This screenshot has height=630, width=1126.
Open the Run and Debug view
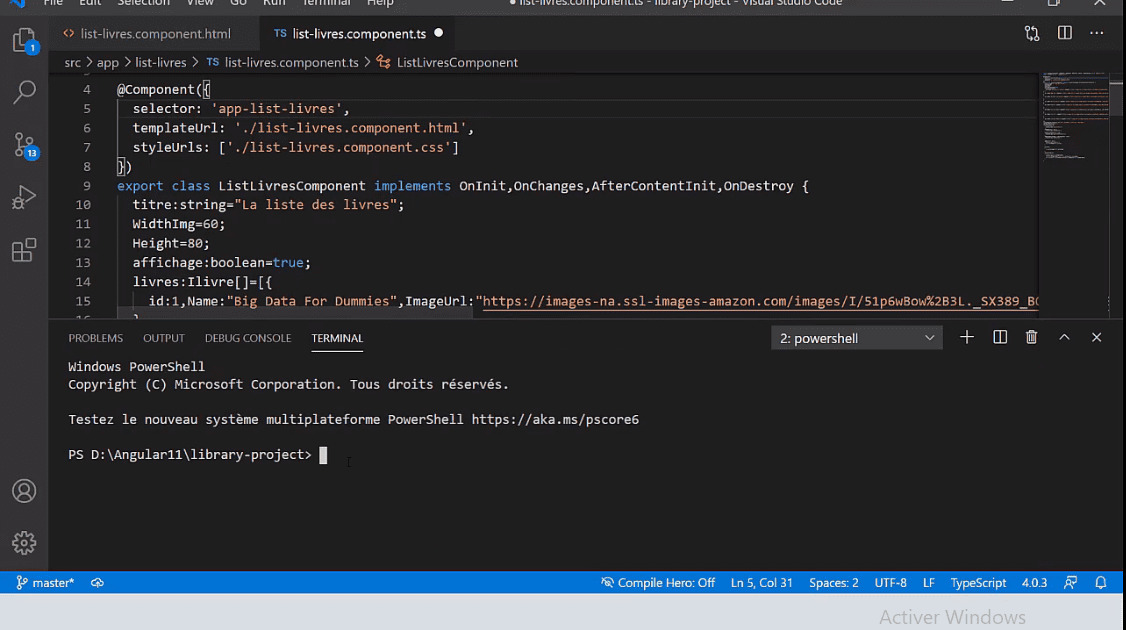24,198
